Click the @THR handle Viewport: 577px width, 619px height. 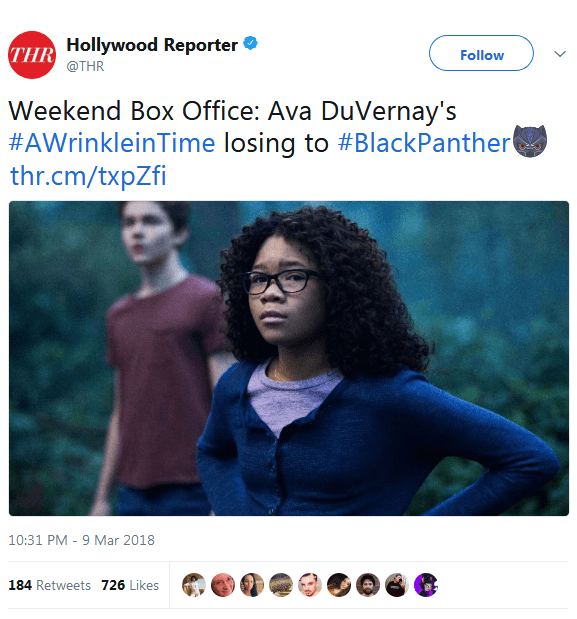coord(85,66)
